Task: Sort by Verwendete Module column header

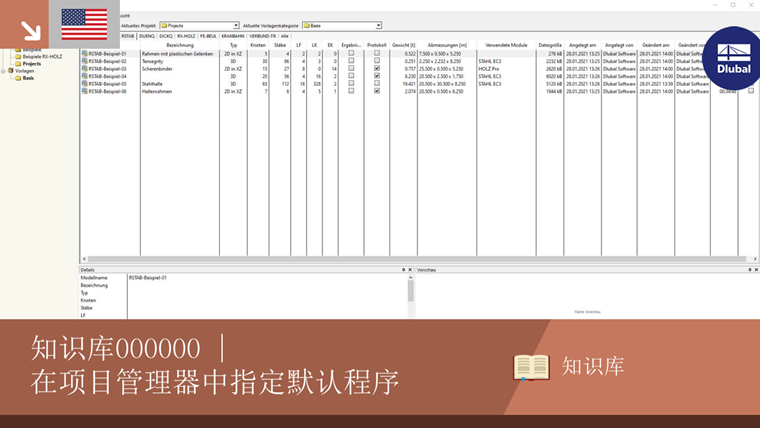Action: (507, 45)
